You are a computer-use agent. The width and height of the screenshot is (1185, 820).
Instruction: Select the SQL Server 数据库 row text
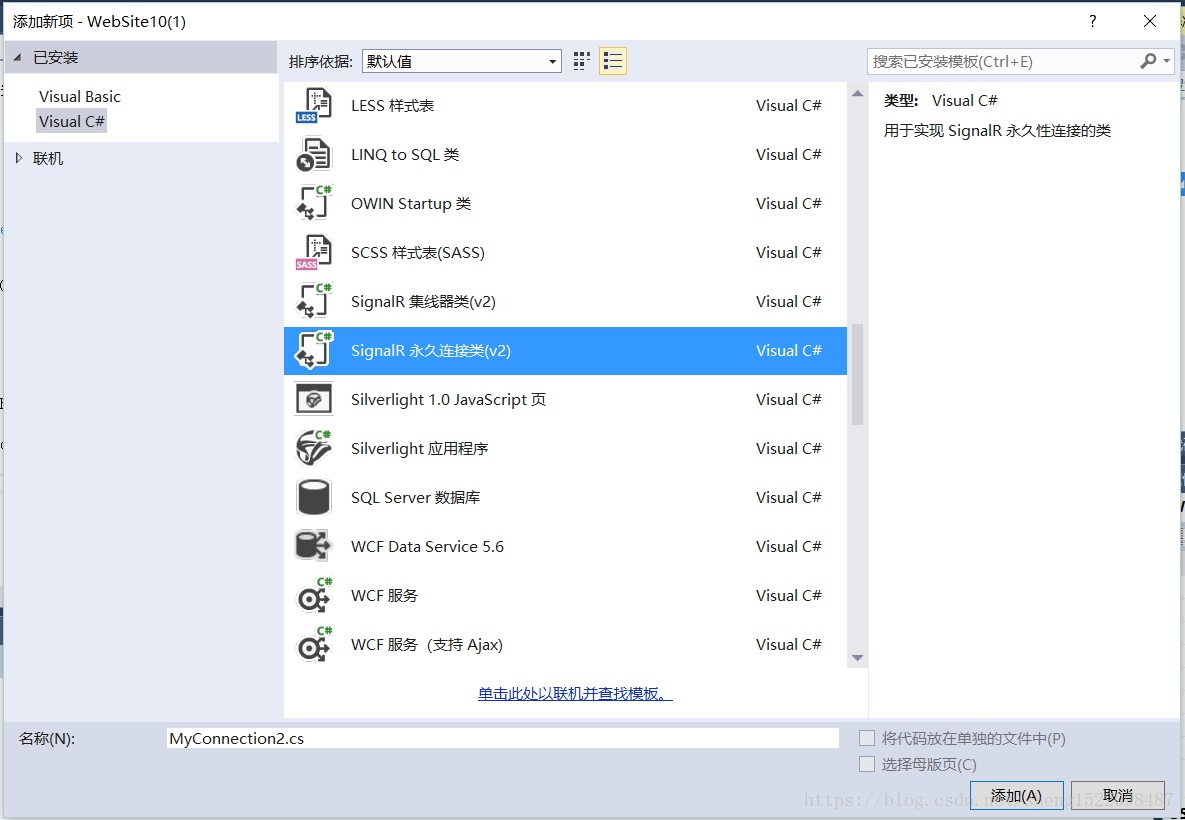[x=416, y=497]
